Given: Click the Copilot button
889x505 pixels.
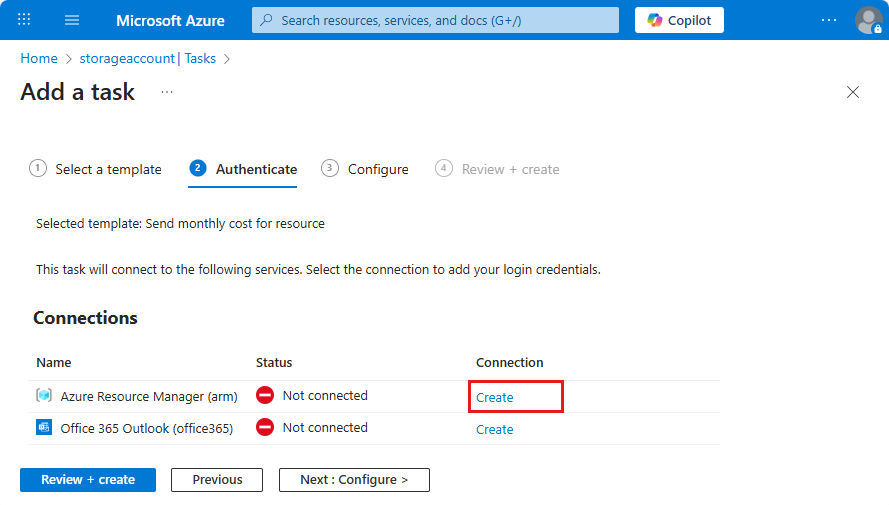Looking at the screenshot, I should click(x=679, y=20).
